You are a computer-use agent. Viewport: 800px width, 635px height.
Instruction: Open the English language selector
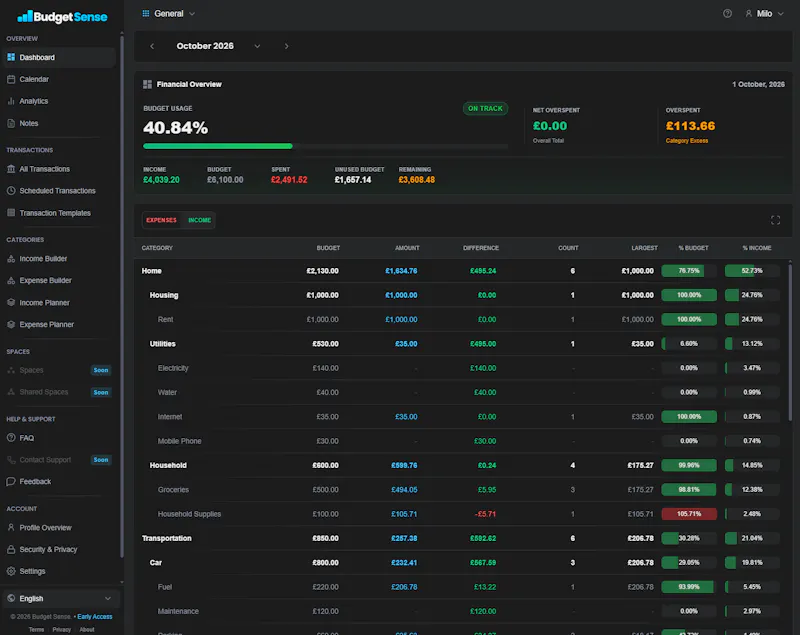coord(61,598)
